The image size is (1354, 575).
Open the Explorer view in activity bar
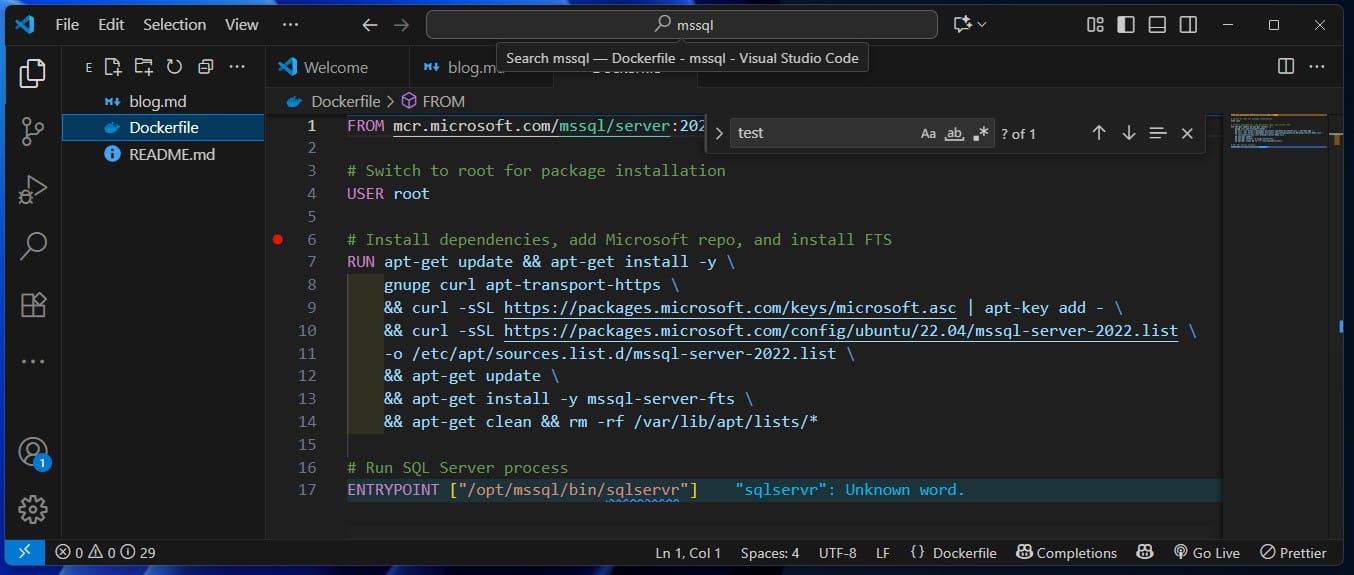33,73
